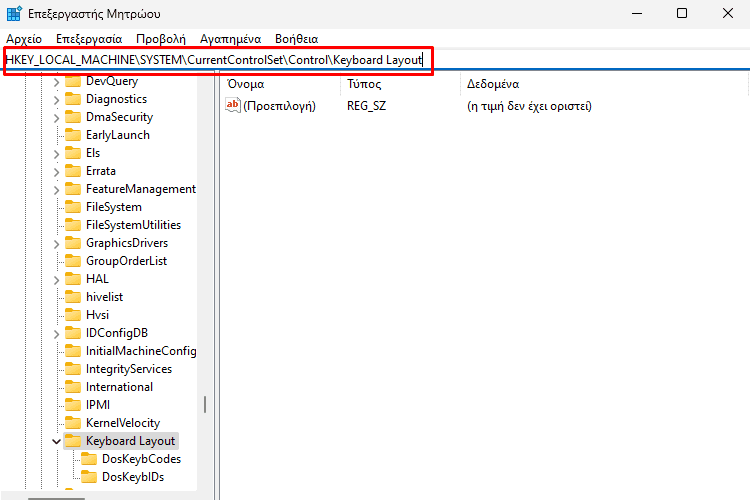The image size is (750, 500).
Task: Click the FileSystemUtilities folder icon
Action: click(73, 225)
